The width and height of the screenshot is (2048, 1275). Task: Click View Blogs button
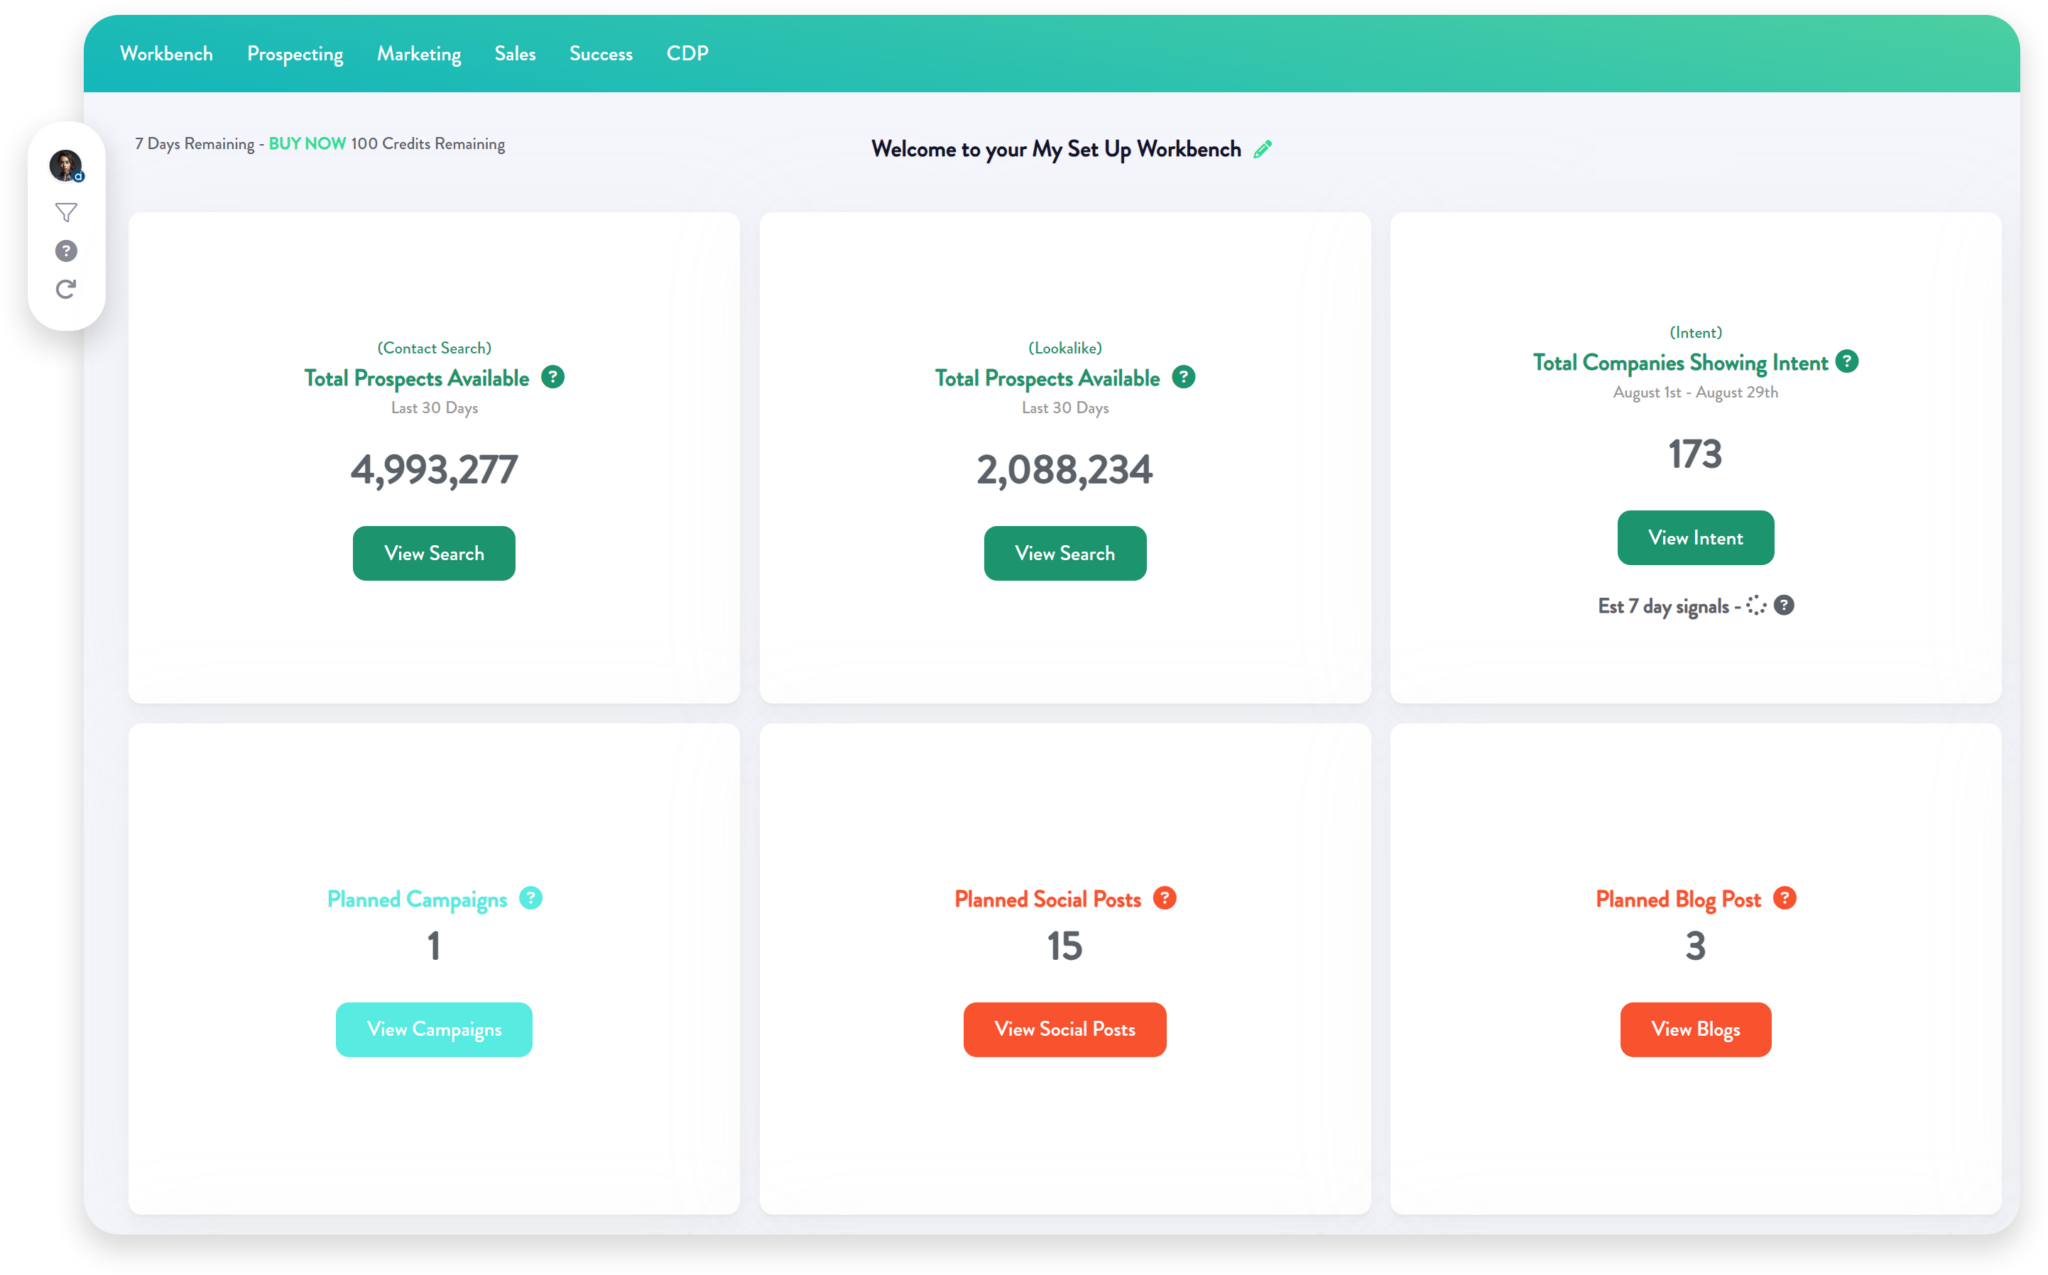coord(1694,1029)
